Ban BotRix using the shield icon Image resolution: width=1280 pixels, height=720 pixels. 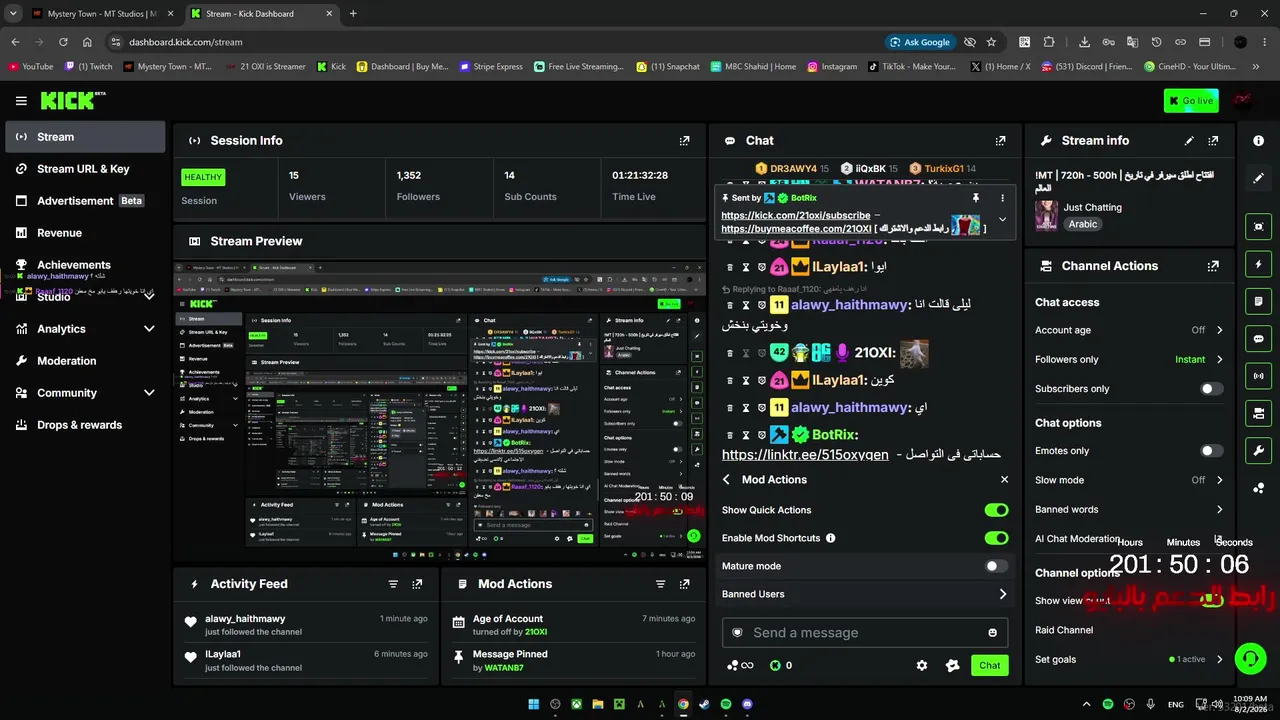click(761, 435)
